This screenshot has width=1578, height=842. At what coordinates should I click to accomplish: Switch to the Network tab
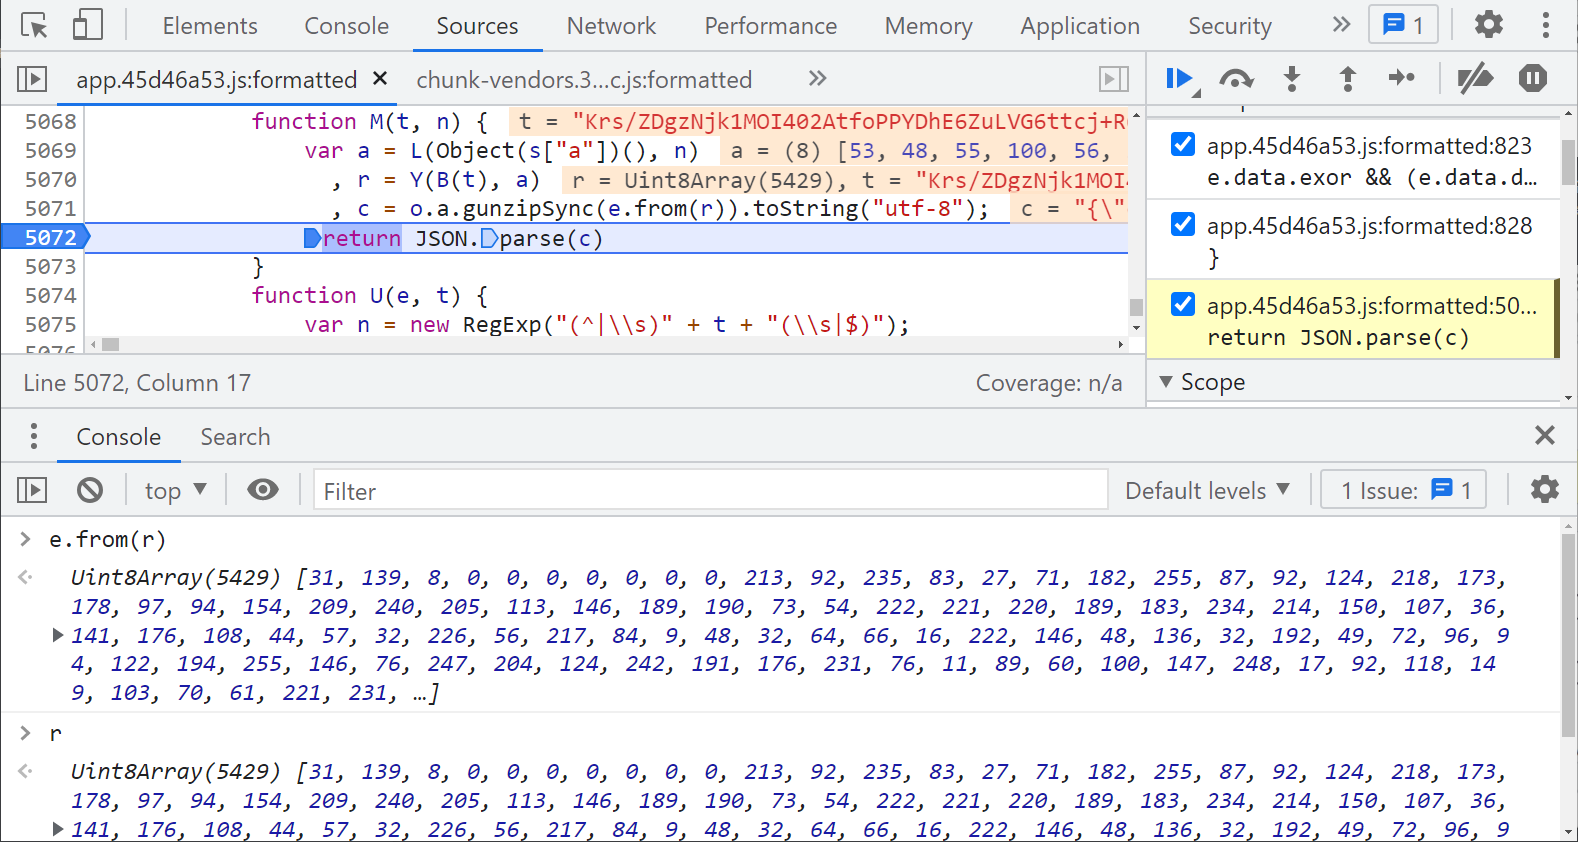click(611, 26)
